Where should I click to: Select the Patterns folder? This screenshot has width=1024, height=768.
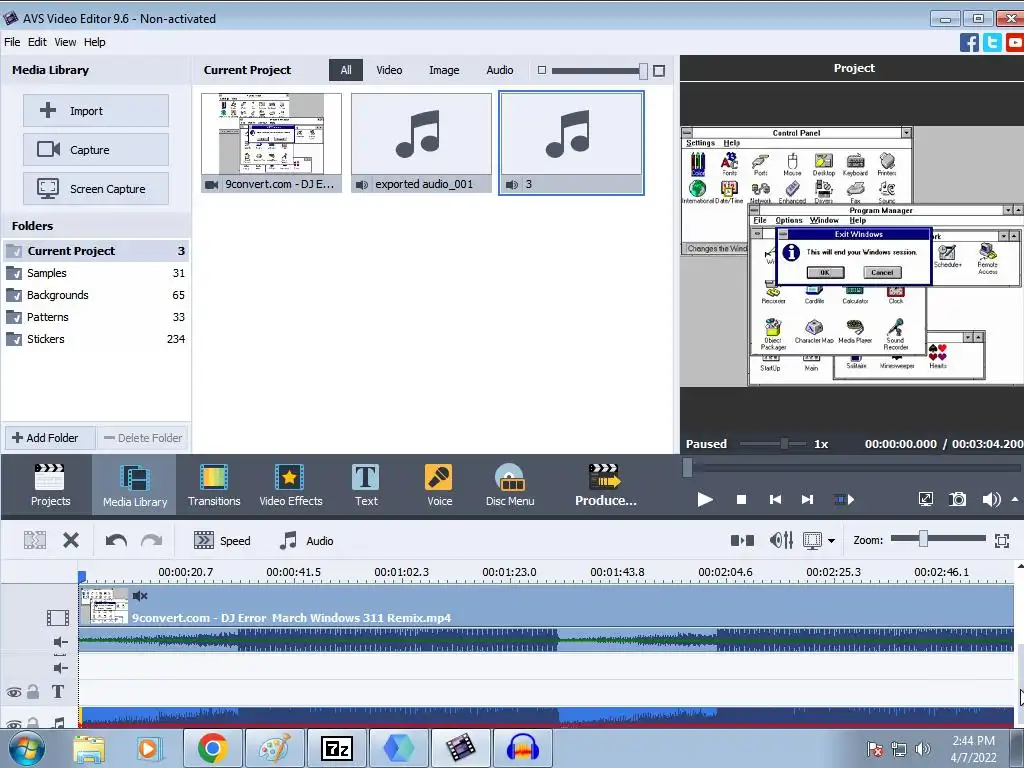pyautogui.click(x=96, y=317)
